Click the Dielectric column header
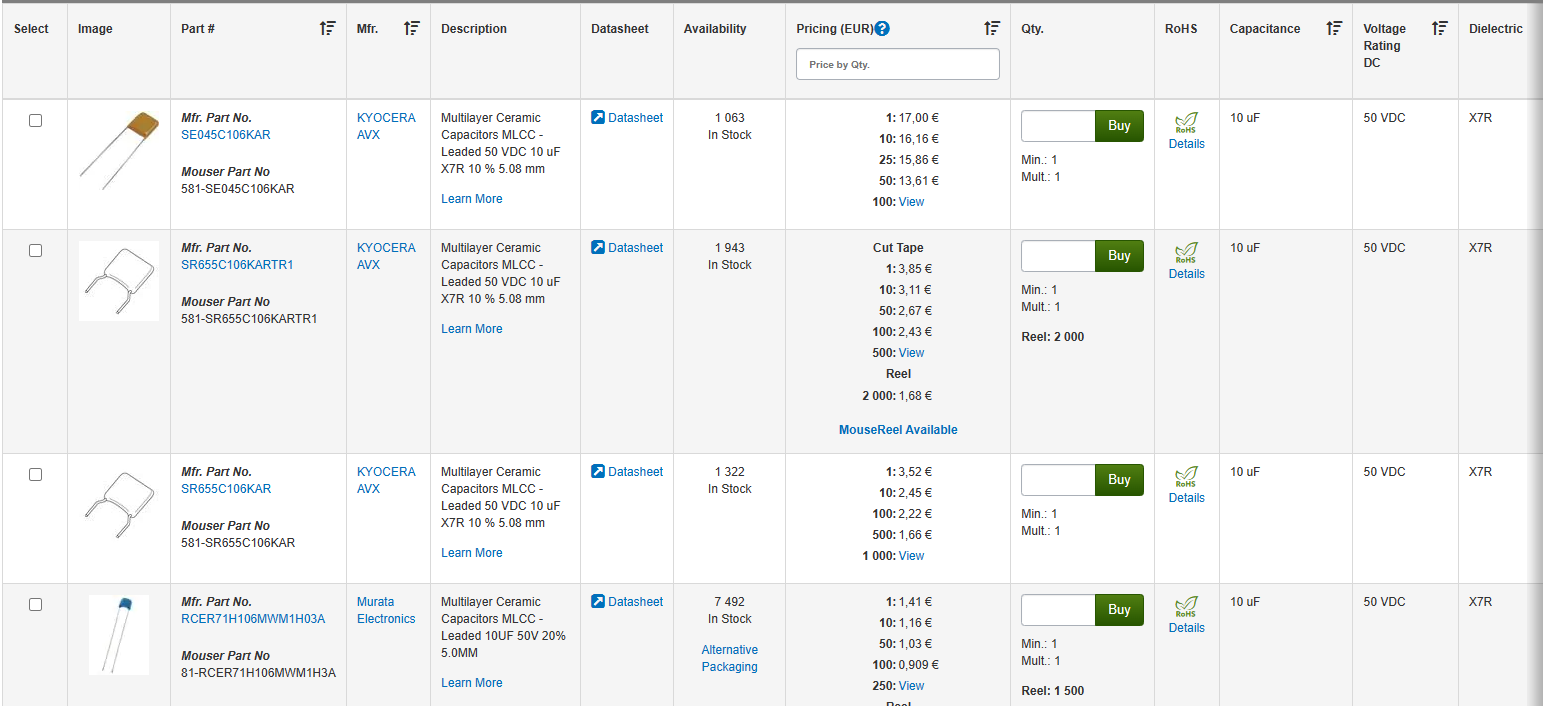1543x706 pixels. (1495, 29)
